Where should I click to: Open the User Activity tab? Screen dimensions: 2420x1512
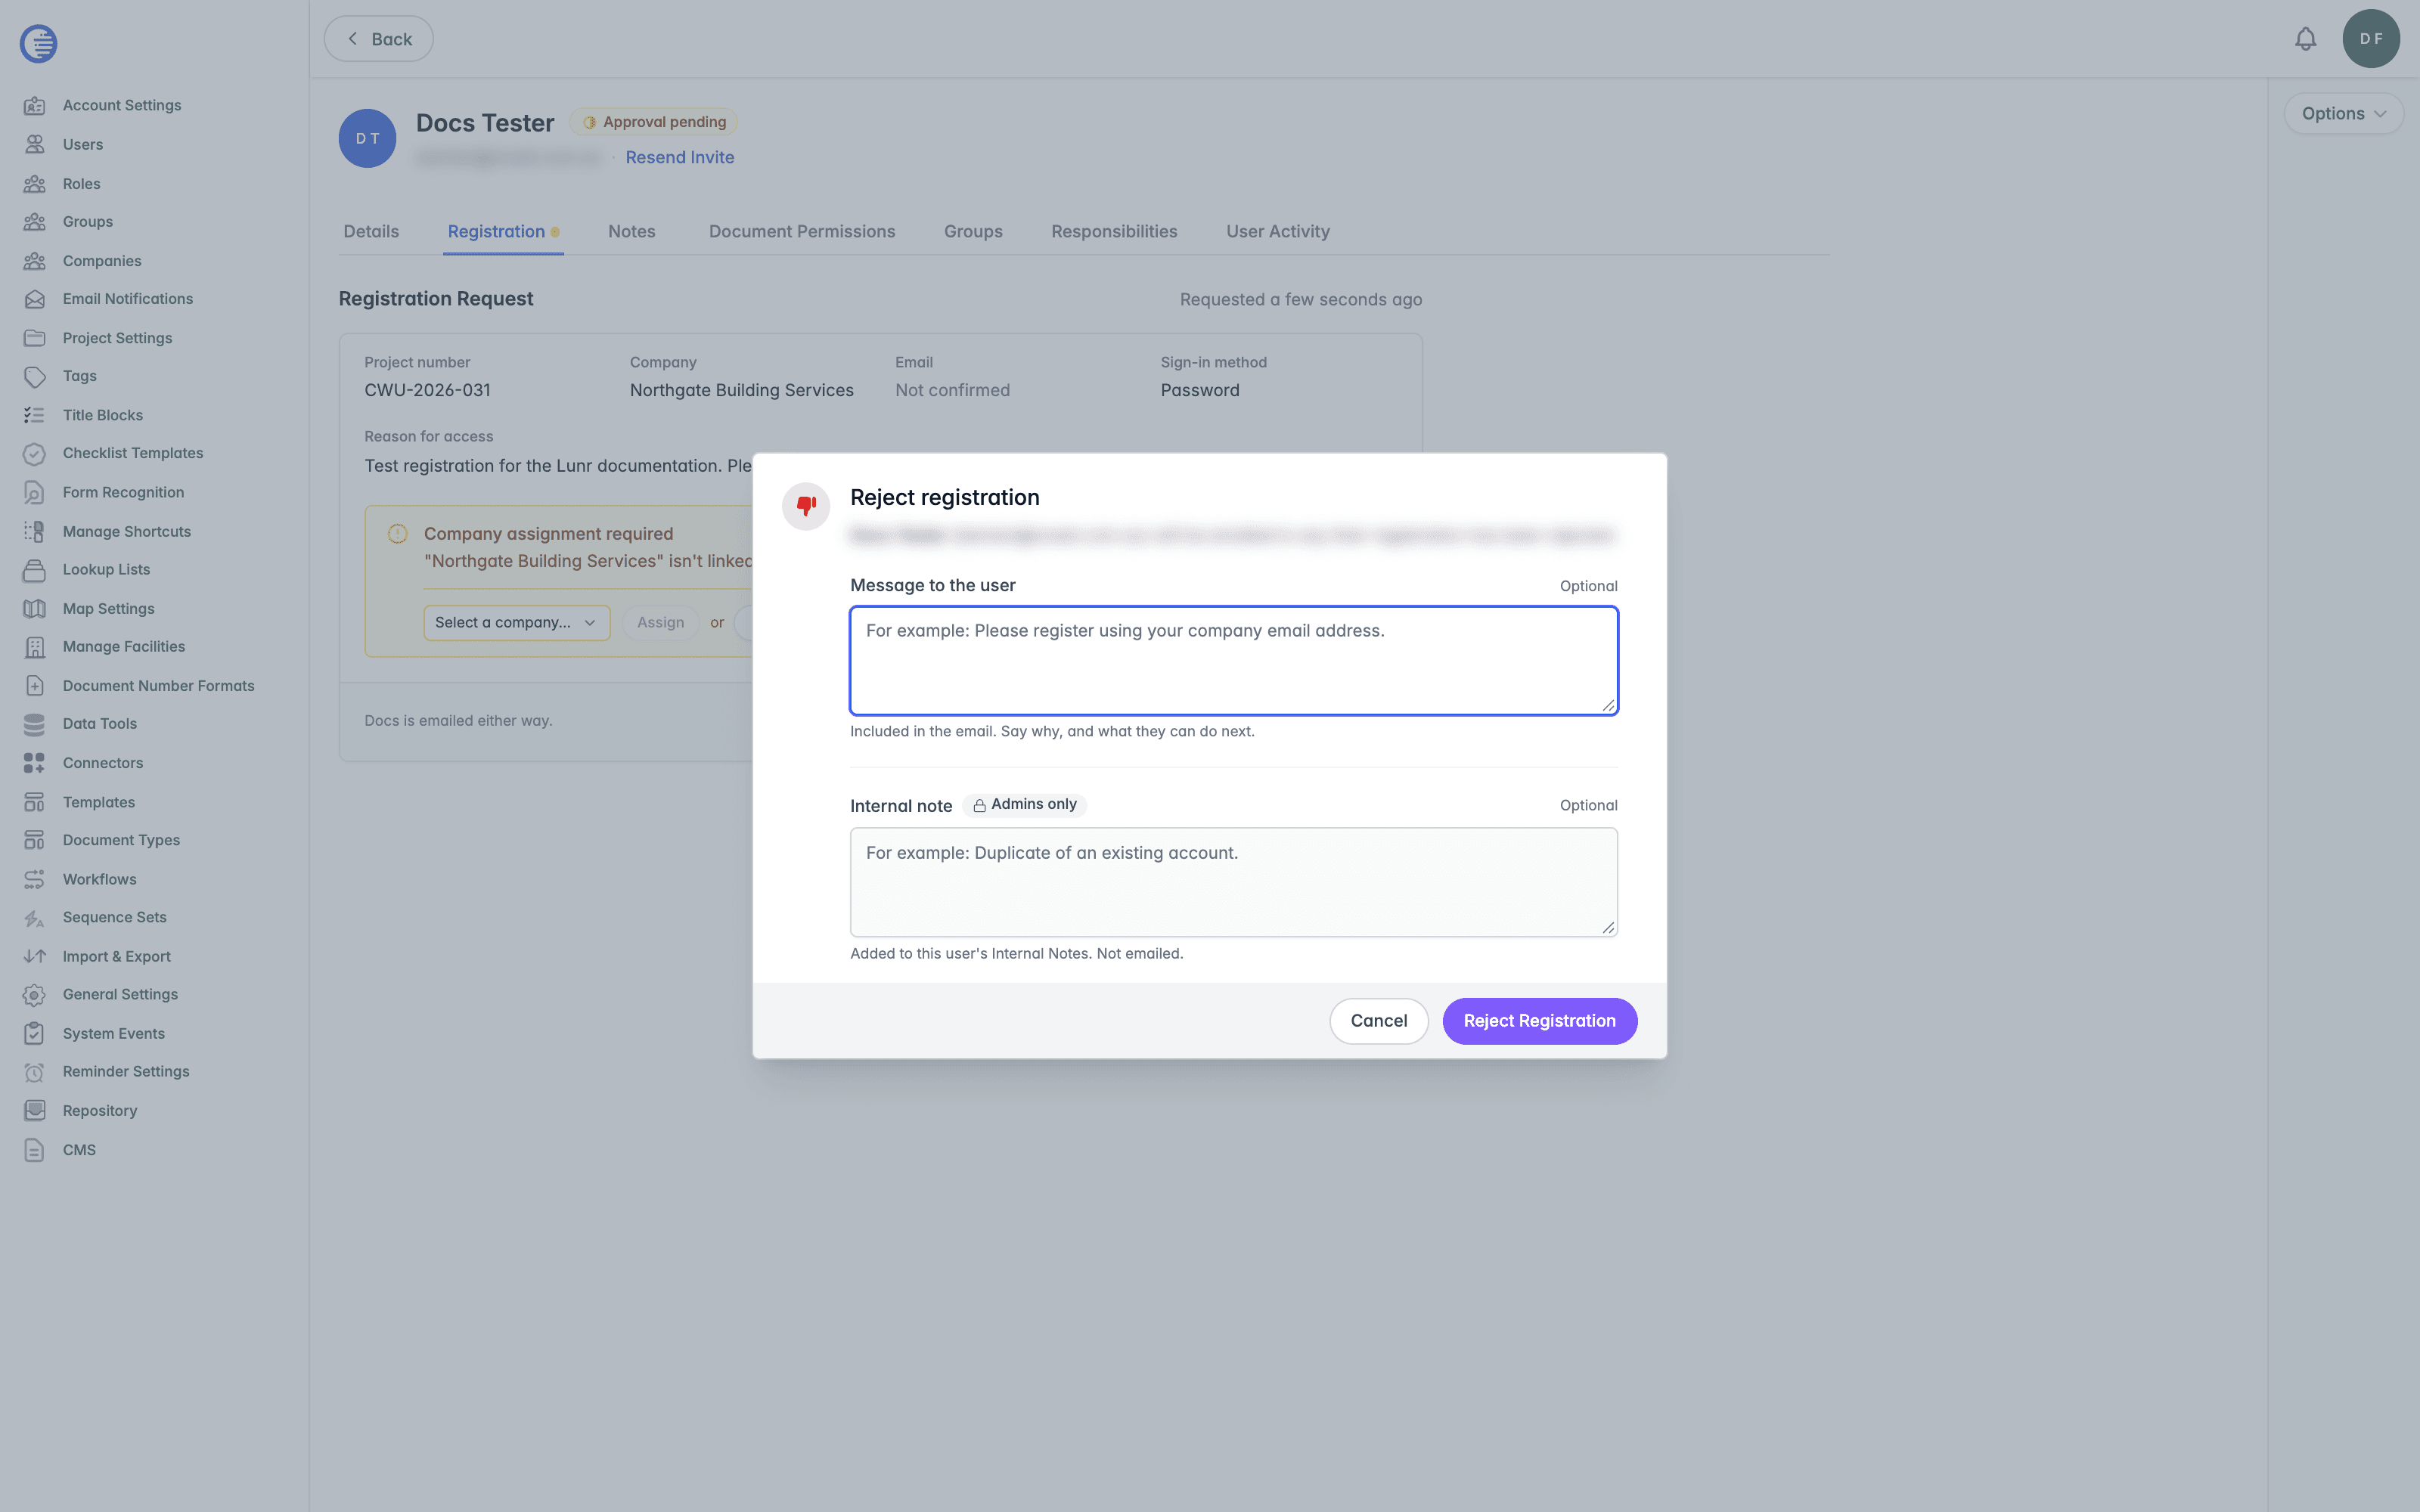click(1278, 231)
